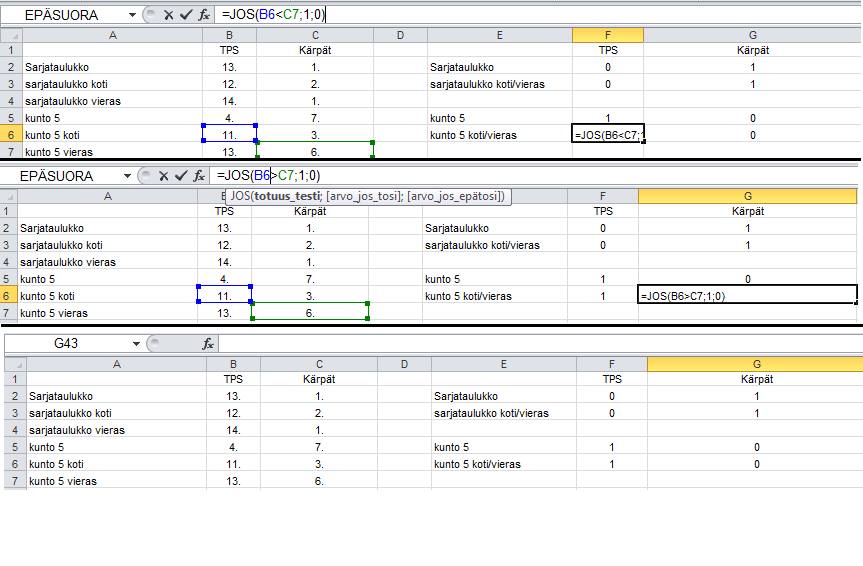Viewport: 863px width, 566px height.
Task: Click the fx icon next to the G43 name box
Action: tap(207, 344)
